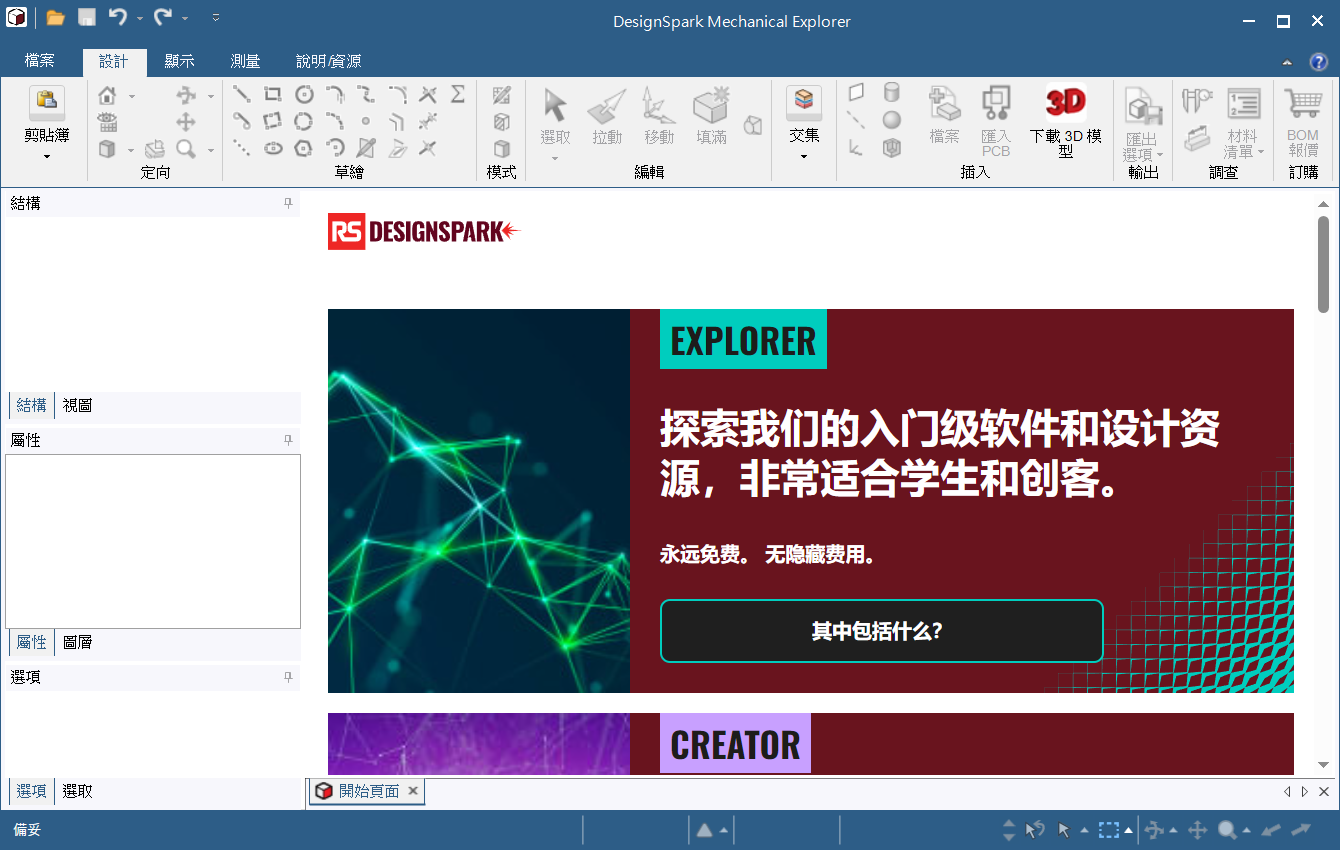Switch to Section mode icon

click(x=502, y=122)
